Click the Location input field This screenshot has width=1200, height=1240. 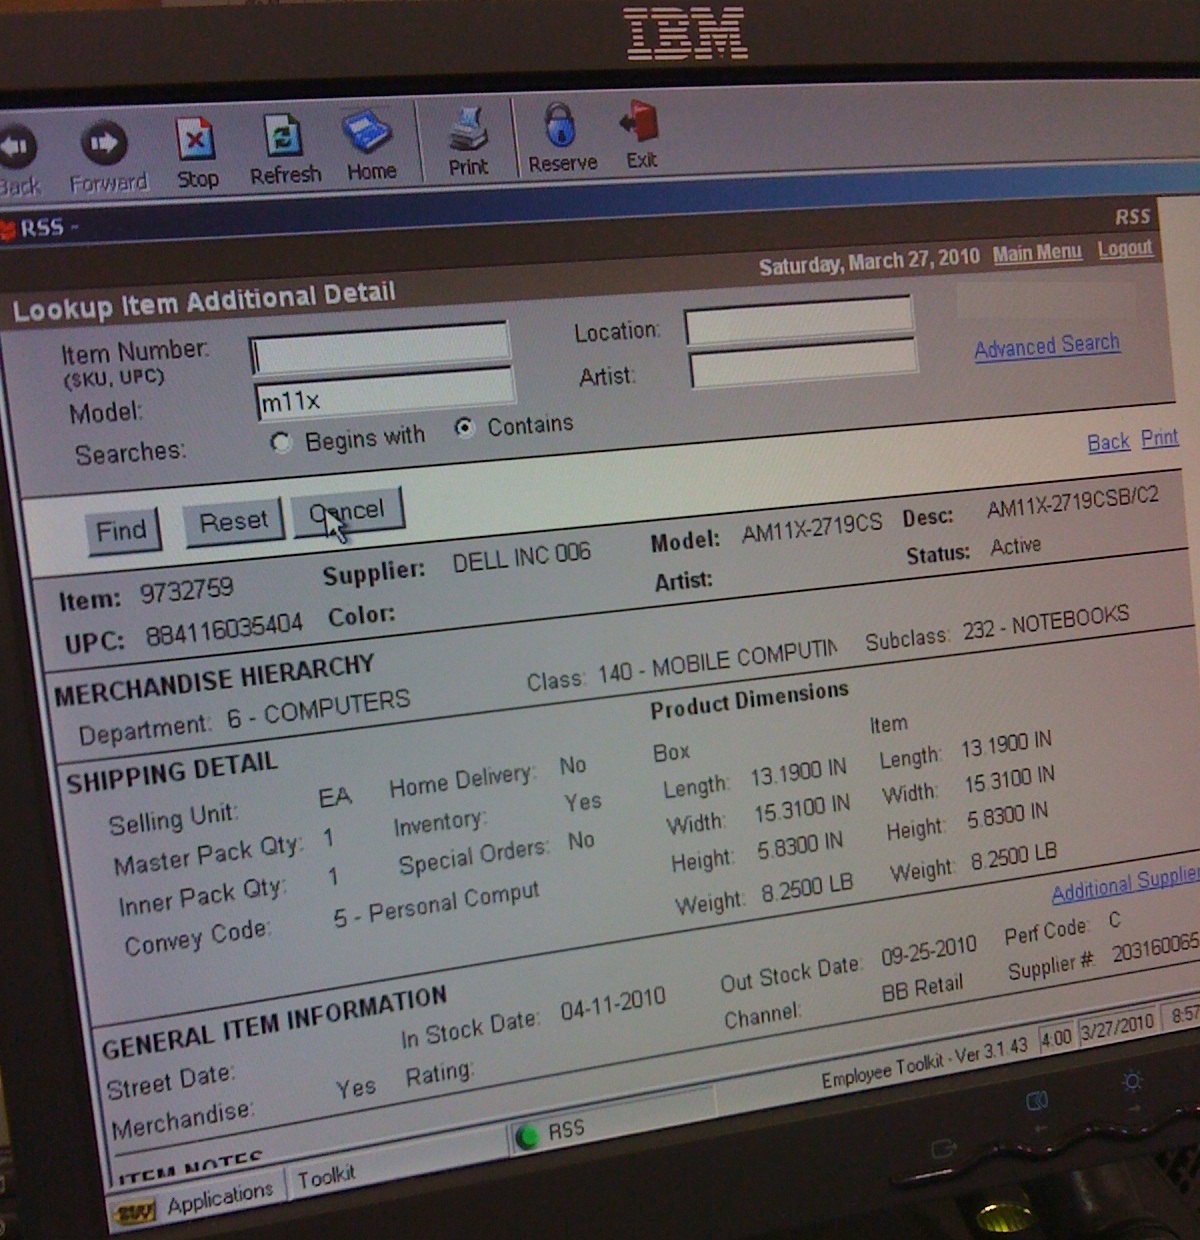tap(799, 322)
